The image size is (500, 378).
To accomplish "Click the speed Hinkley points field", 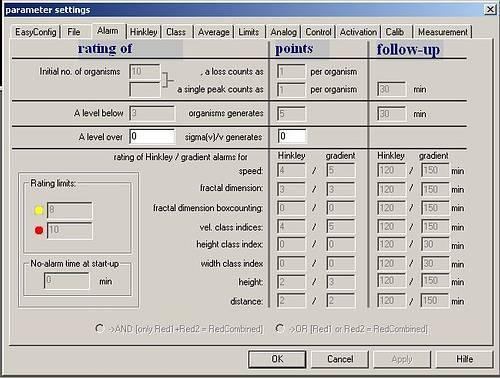I will pyautogui.click(x=291, y=170).
